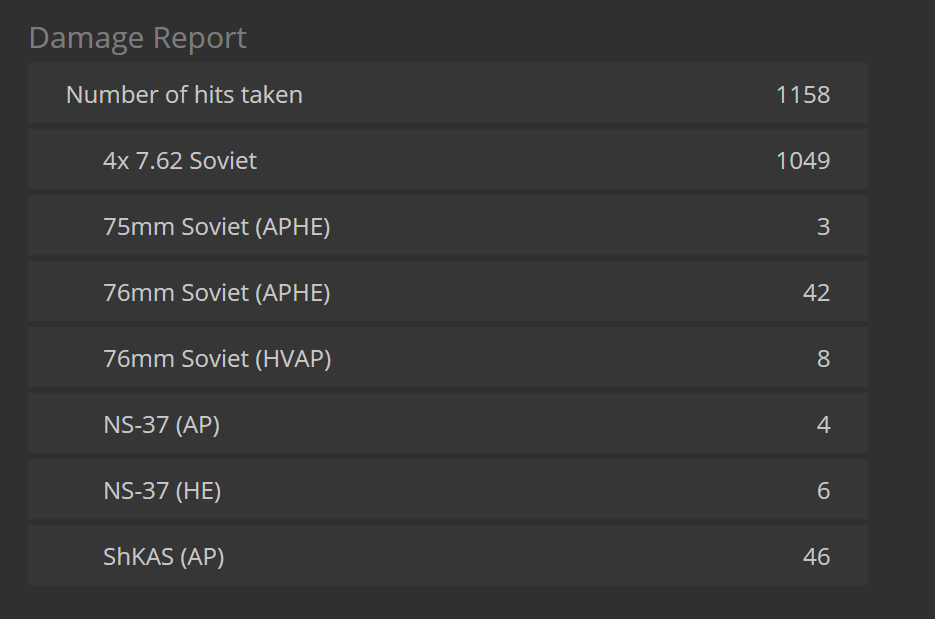Image resolution: width=935 pixels, height=619 pixels.
Task: Select the NS-37 (AP) label
Action: pyautogui.click(x=161, y=425)
